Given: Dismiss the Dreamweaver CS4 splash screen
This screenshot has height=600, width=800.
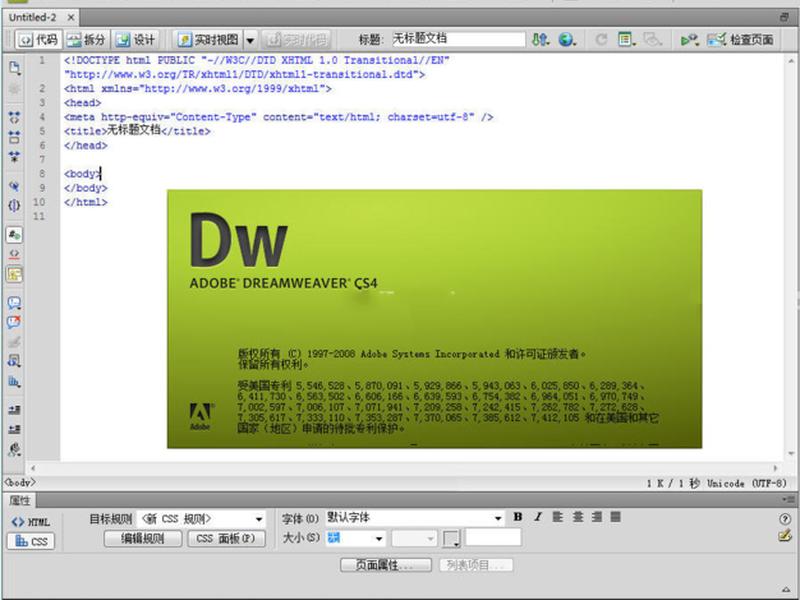Looking at the screenshot, I should (434, 319).
